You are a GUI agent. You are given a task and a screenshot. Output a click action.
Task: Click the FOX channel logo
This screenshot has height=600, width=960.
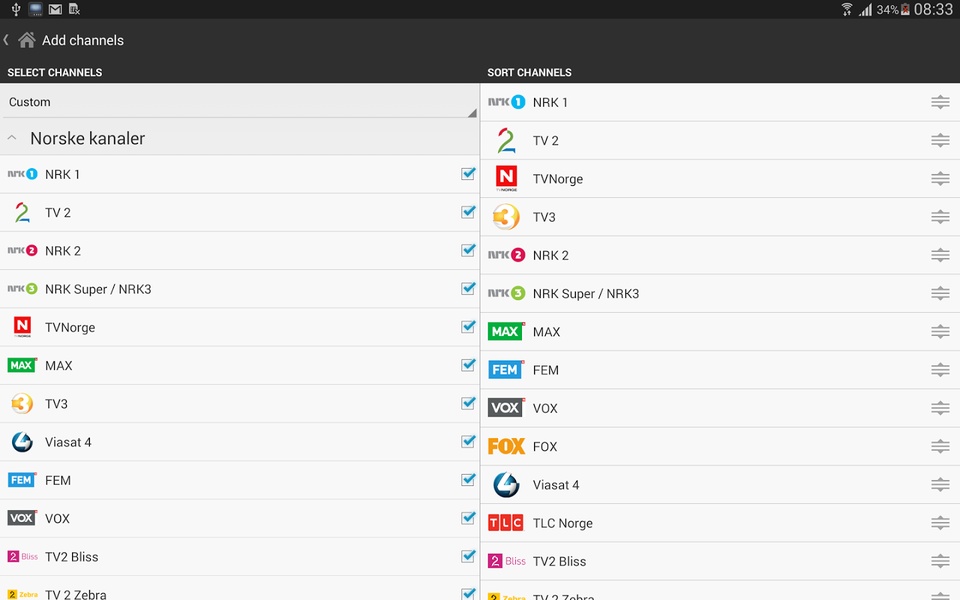[506, 446]
